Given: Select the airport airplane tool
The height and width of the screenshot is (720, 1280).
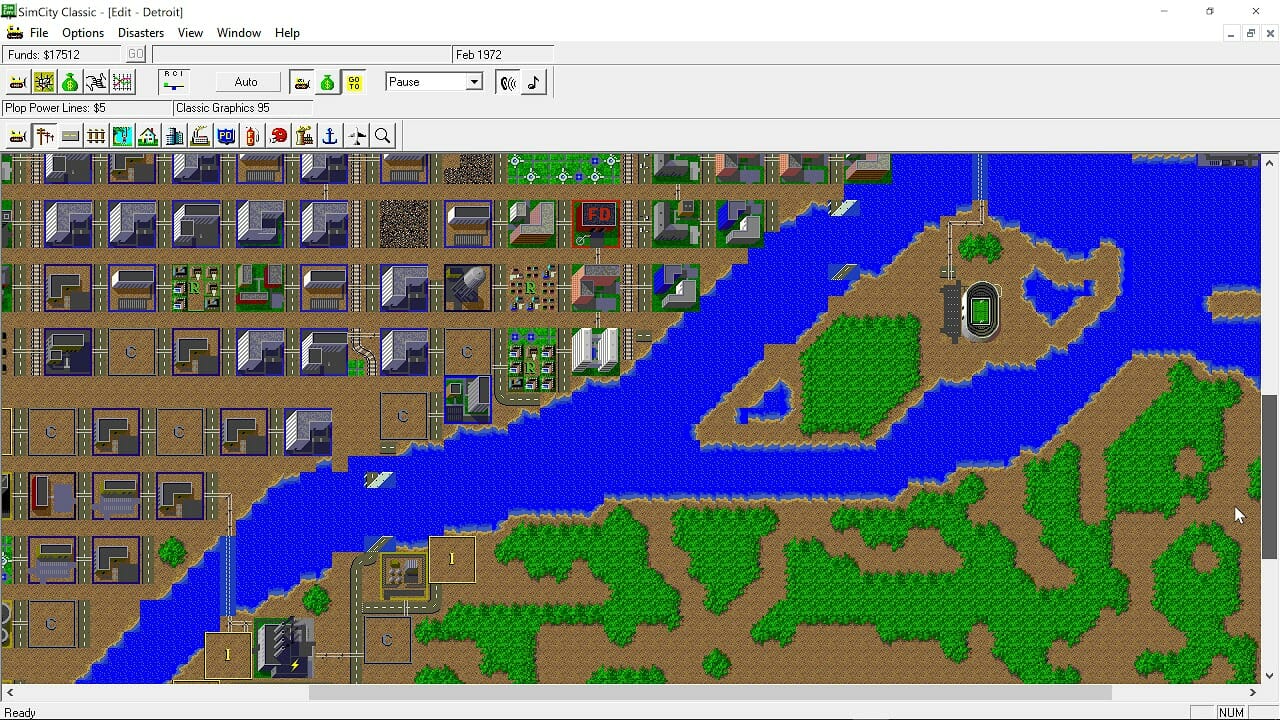Looking at the screenshot, I should coord(356,136).
